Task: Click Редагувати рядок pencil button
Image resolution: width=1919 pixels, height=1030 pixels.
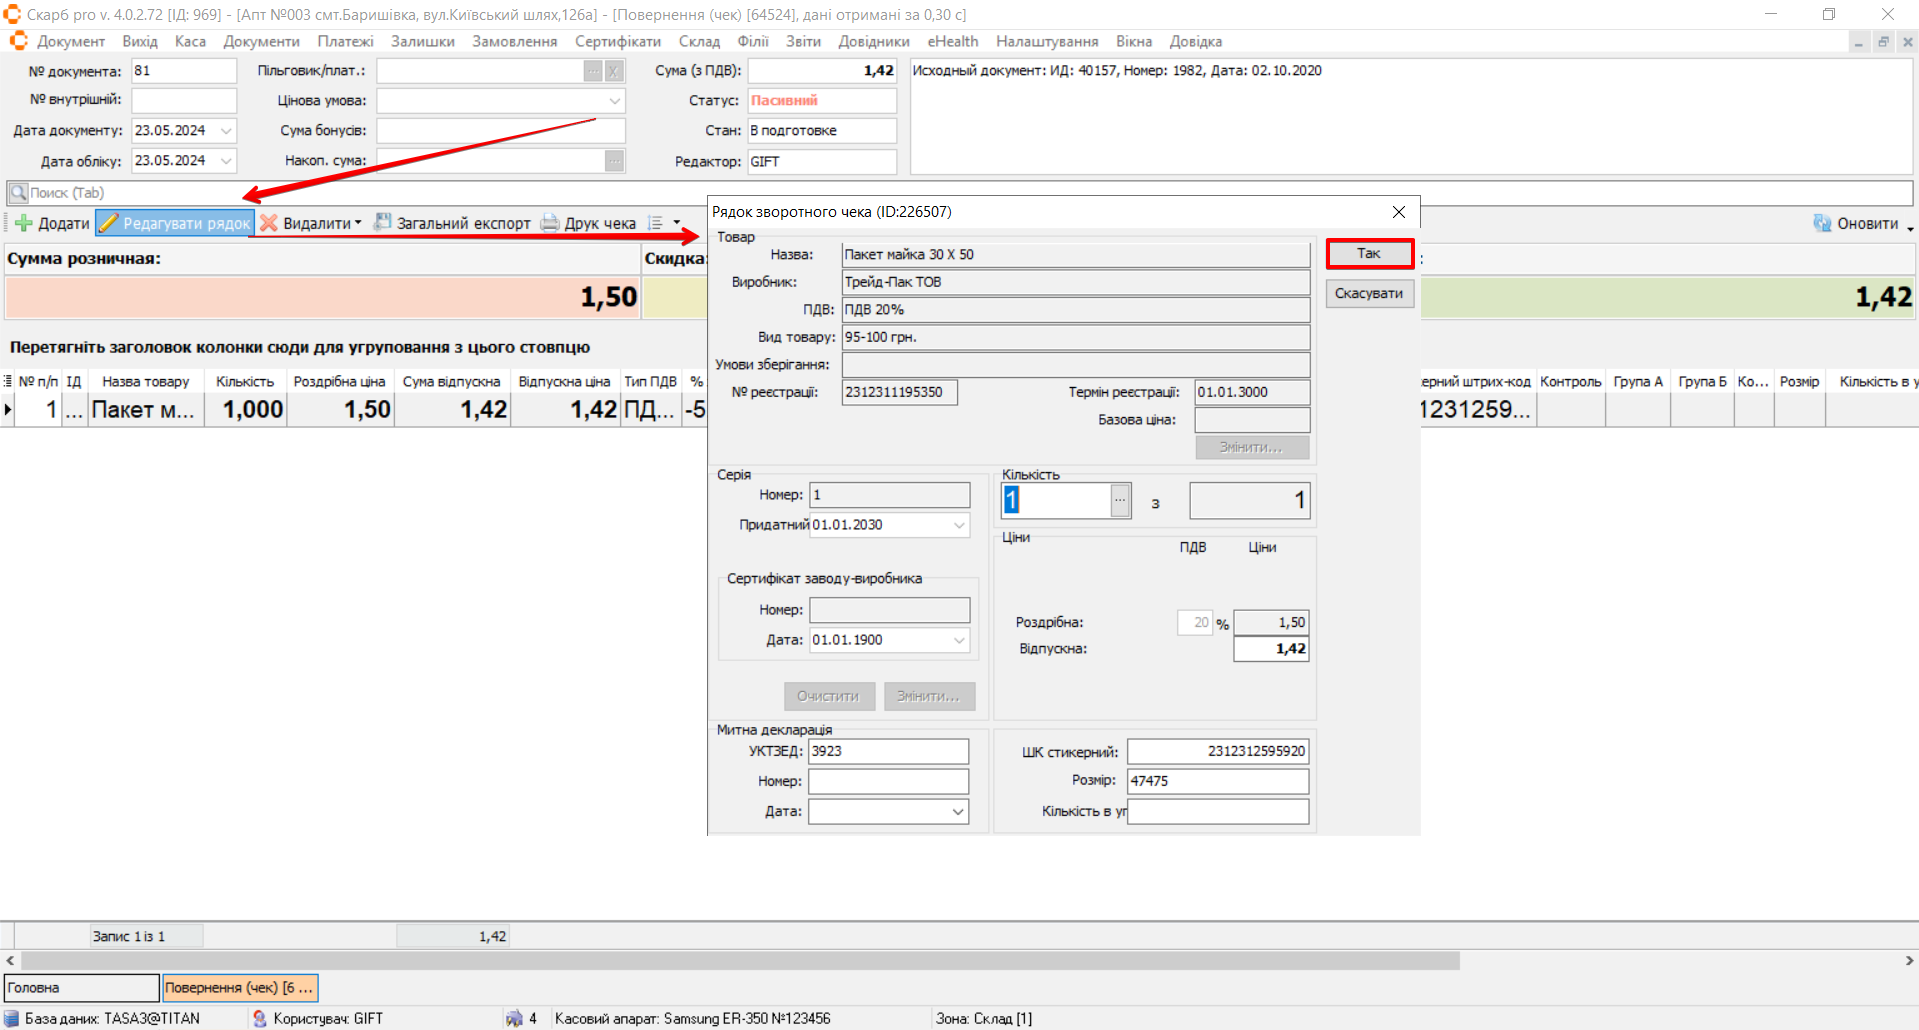Action: [x=176, y=223]
